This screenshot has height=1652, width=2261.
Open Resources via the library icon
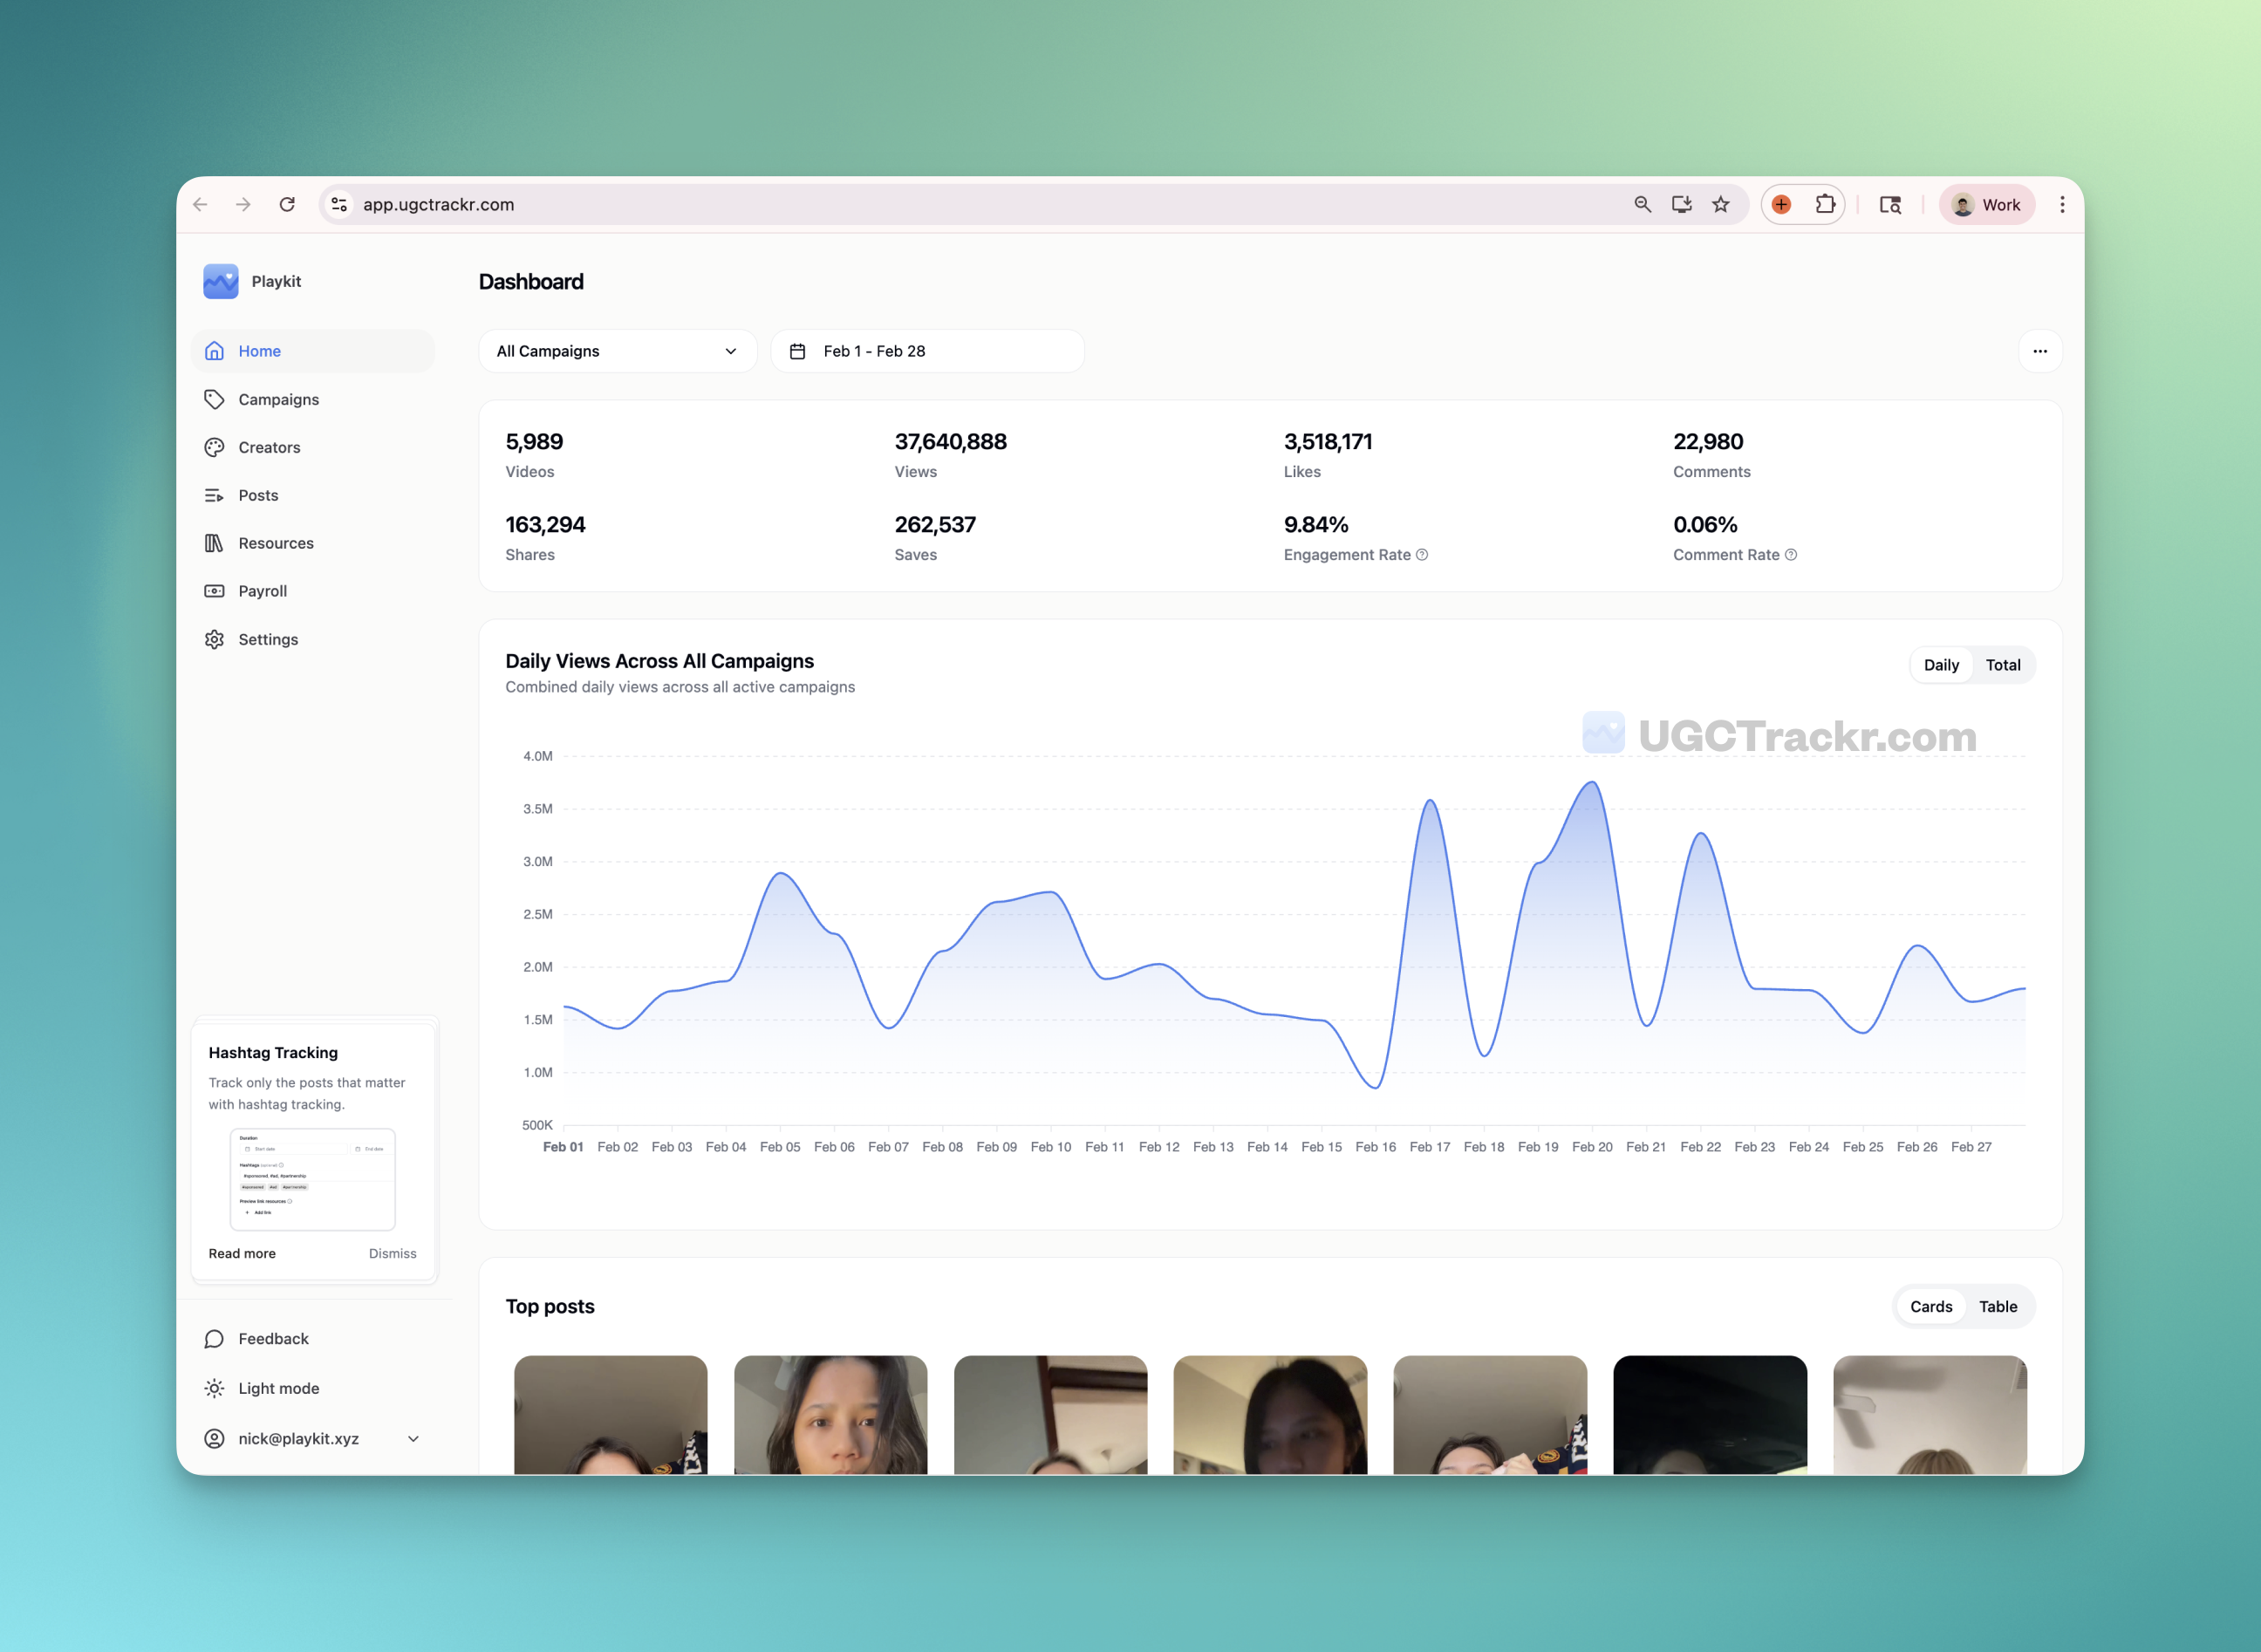[215, 543]
